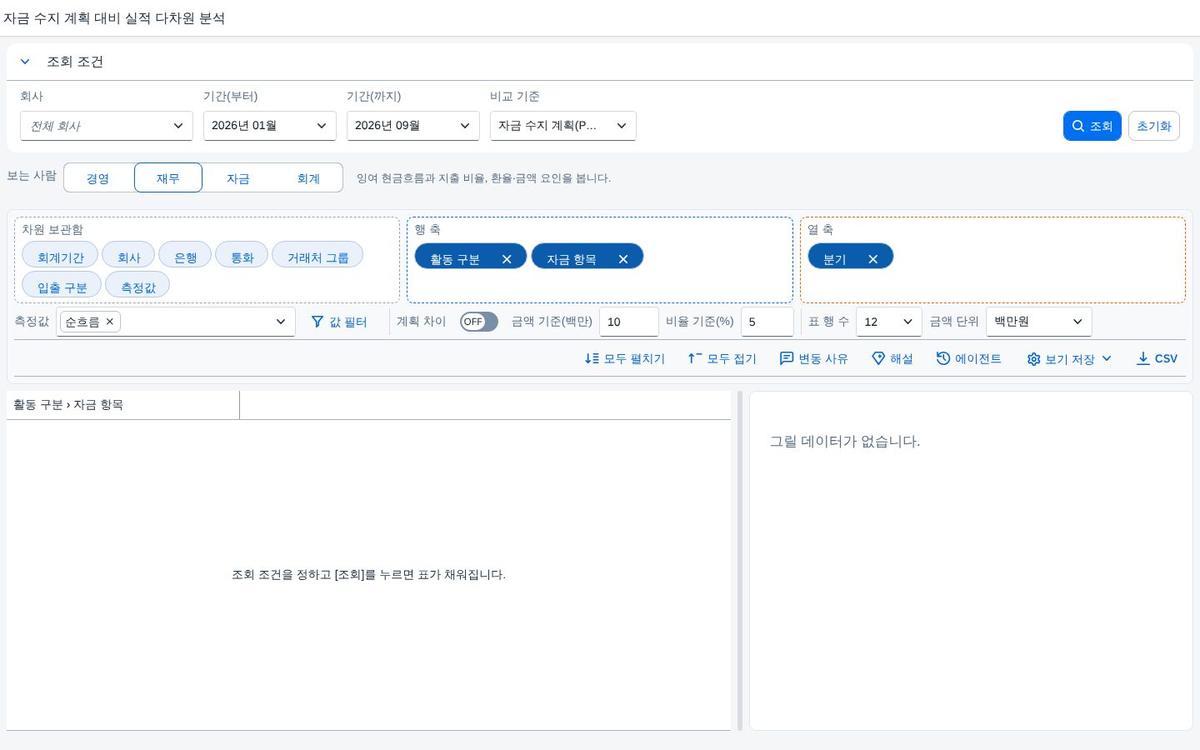The image size is (1200, 750).
Task: Pick the 거래처 그룹 dimension chip
Action: point(318,257)
